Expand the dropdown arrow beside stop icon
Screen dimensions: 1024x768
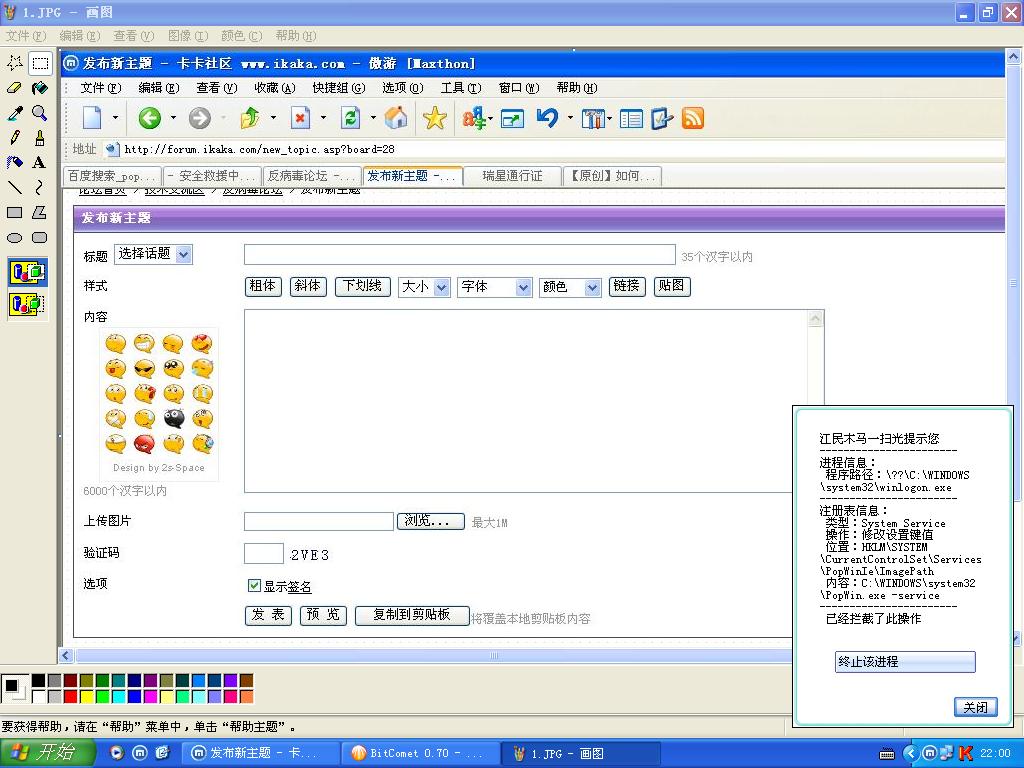pyautogui.click(x=323, y=118)
